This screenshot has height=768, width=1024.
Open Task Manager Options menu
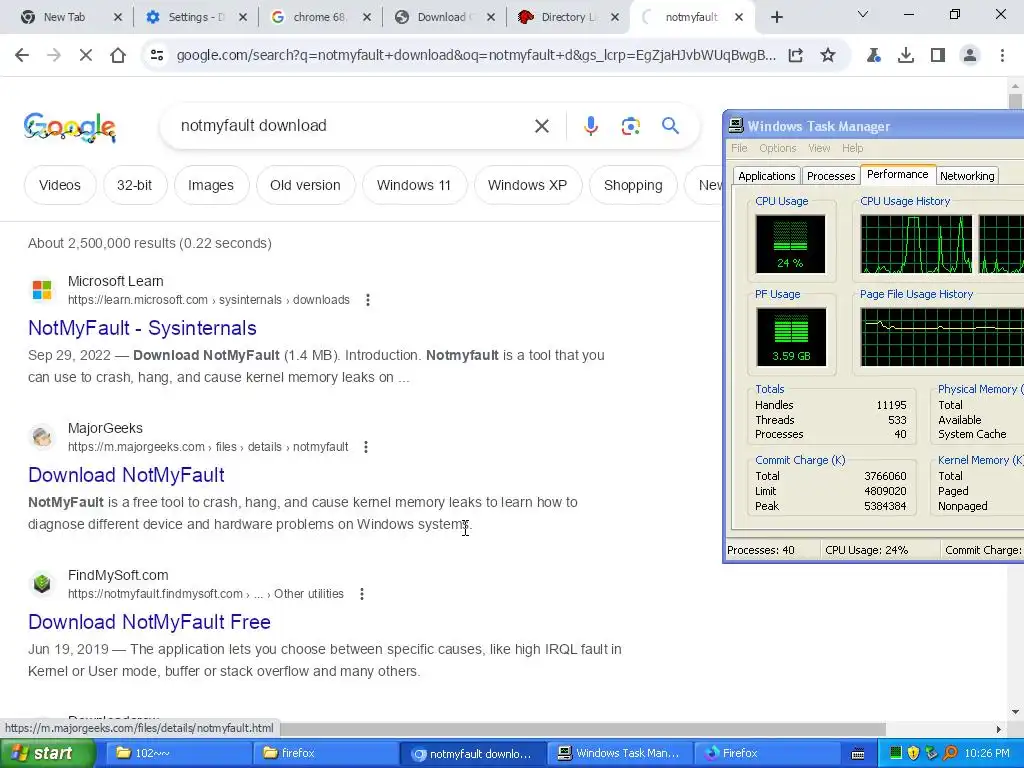click(x=778, y=148)
